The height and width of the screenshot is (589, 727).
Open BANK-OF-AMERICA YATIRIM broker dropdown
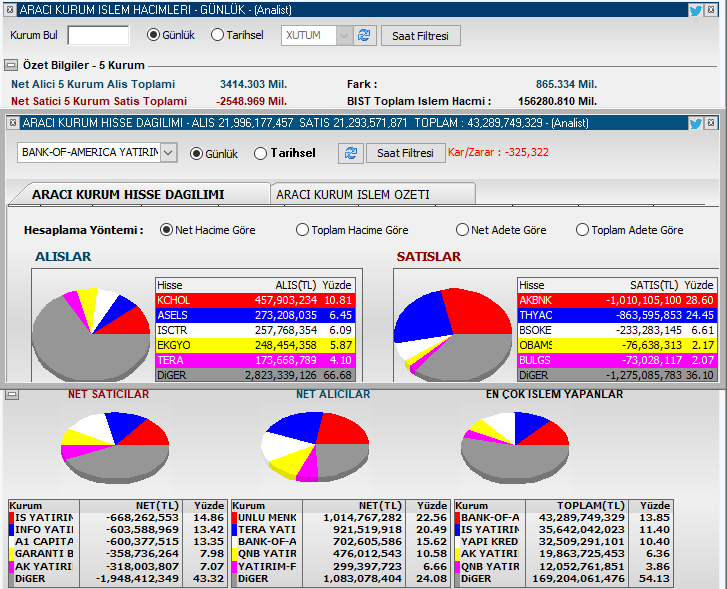click(x=169, y=153)
